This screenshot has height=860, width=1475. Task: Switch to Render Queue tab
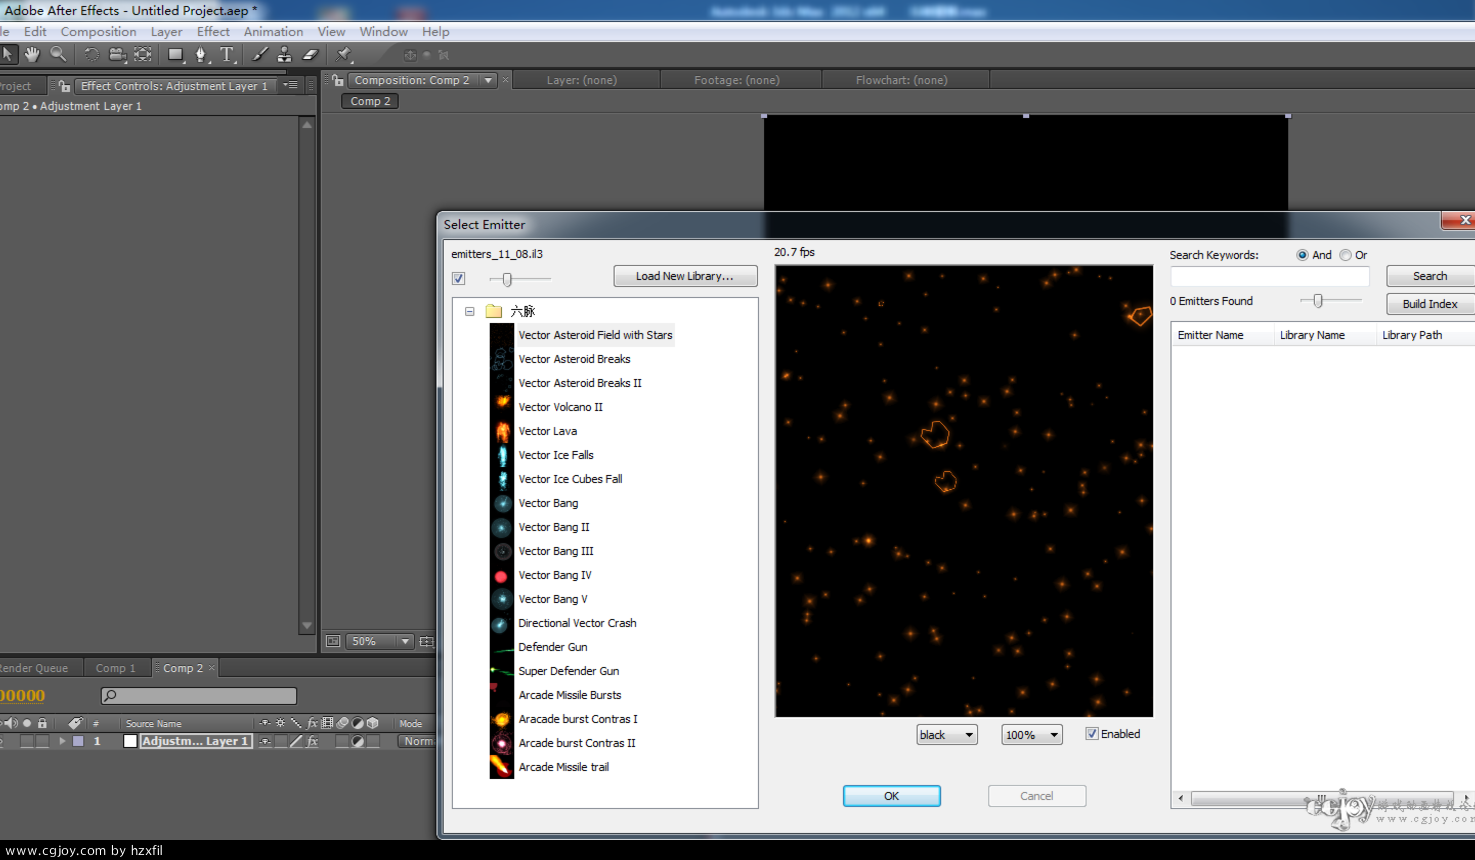pyautogui.click(x=34, y=668)
